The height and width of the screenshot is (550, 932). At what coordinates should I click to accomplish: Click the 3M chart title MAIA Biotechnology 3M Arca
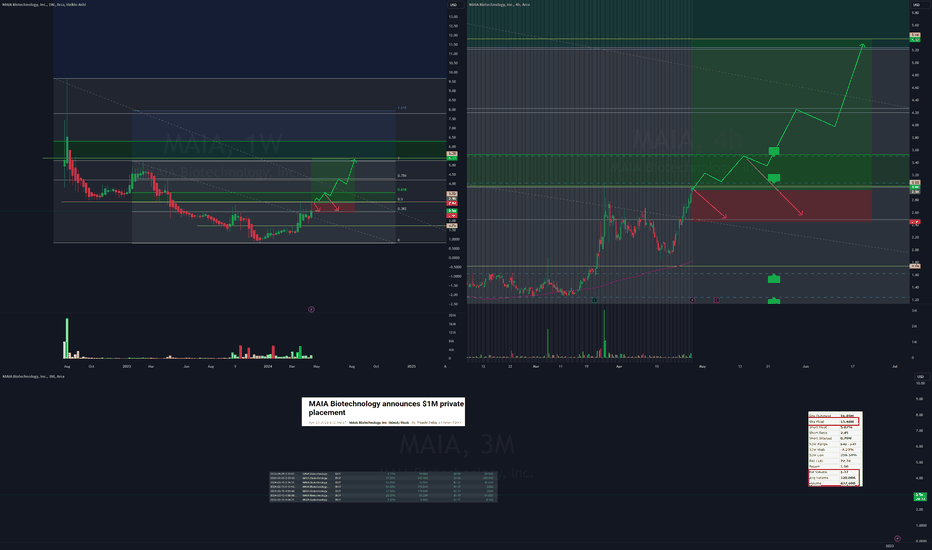pos(33,376)
